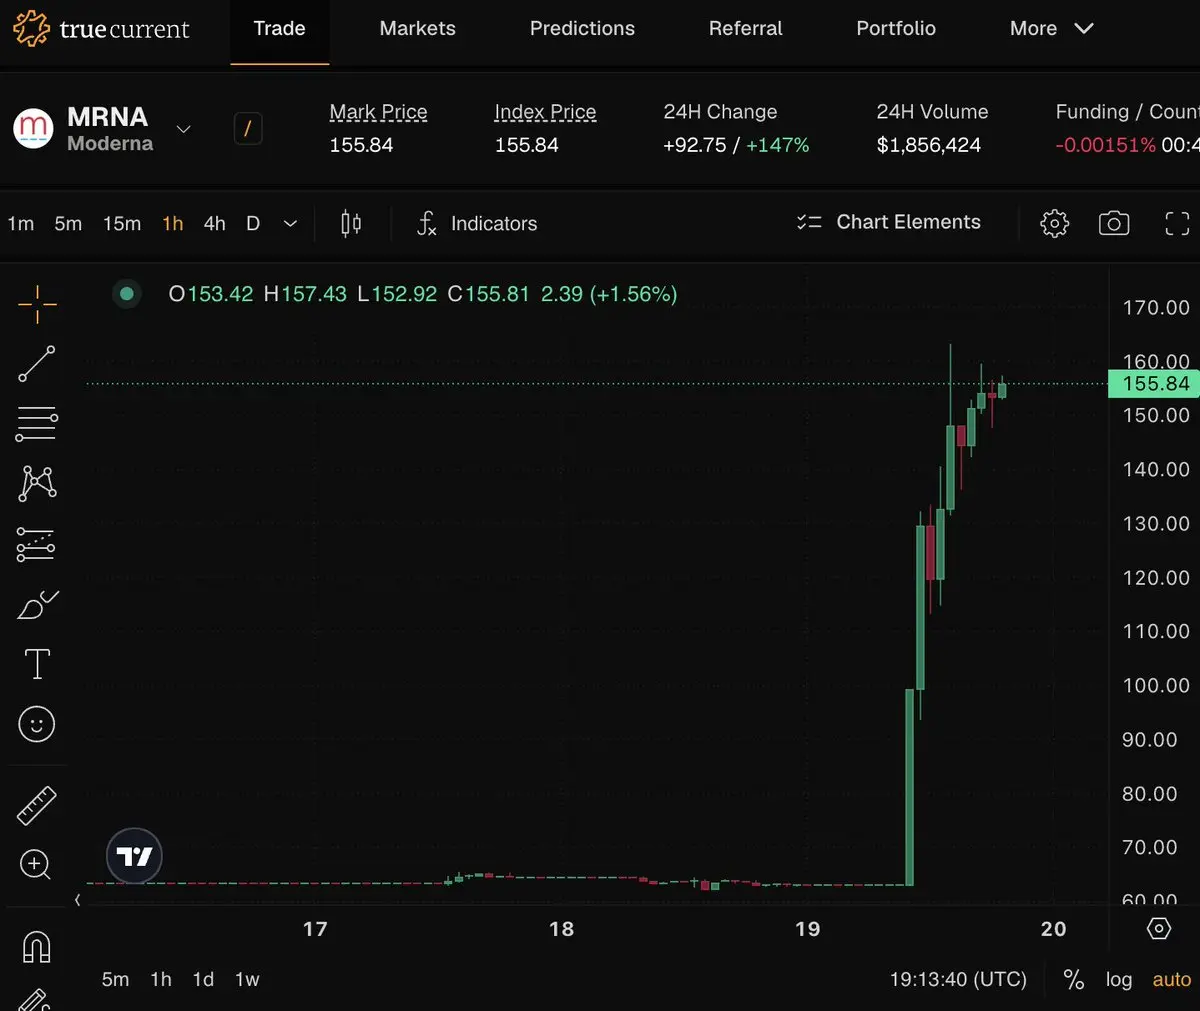1200x1011 pixels.
Task: Click the 19:13:40 (UTC) clock
Action: point(958,979)
